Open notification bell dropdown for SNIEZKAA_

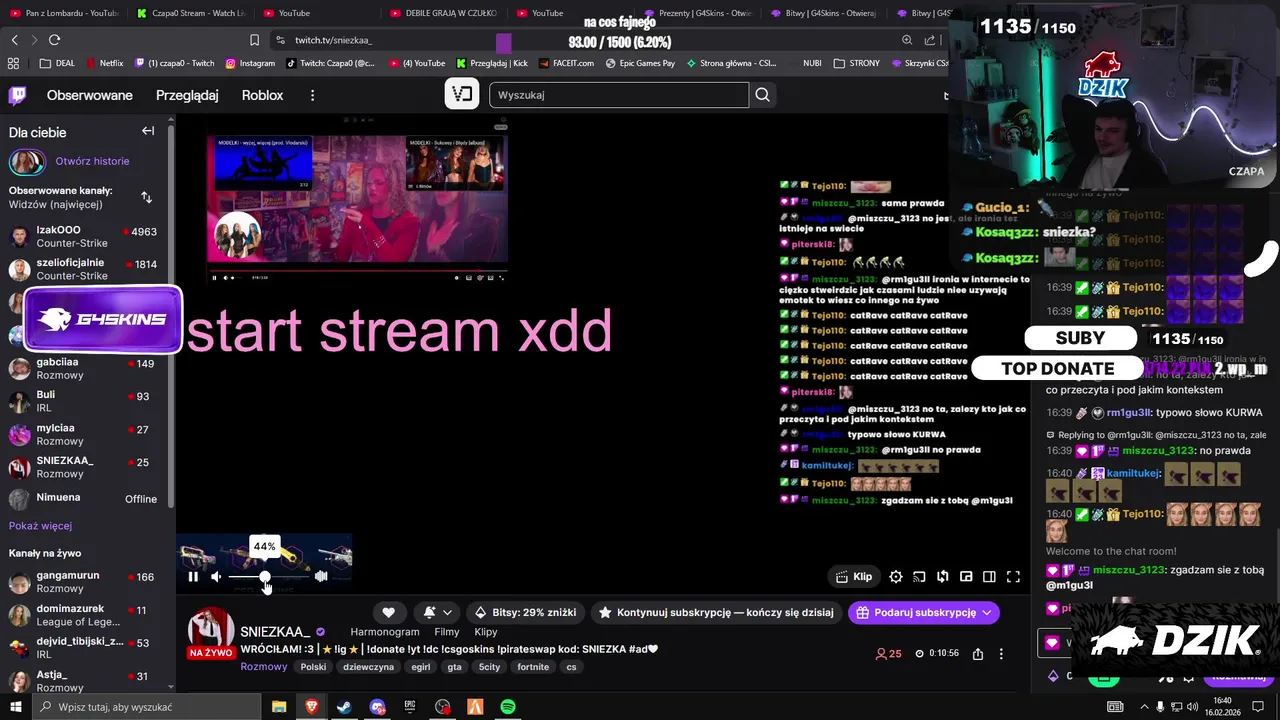pyautogui.click(x=437, y=612)
